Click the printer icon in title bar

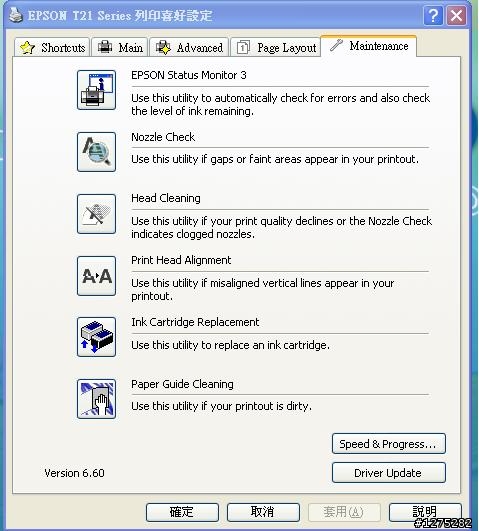[16, 15]
